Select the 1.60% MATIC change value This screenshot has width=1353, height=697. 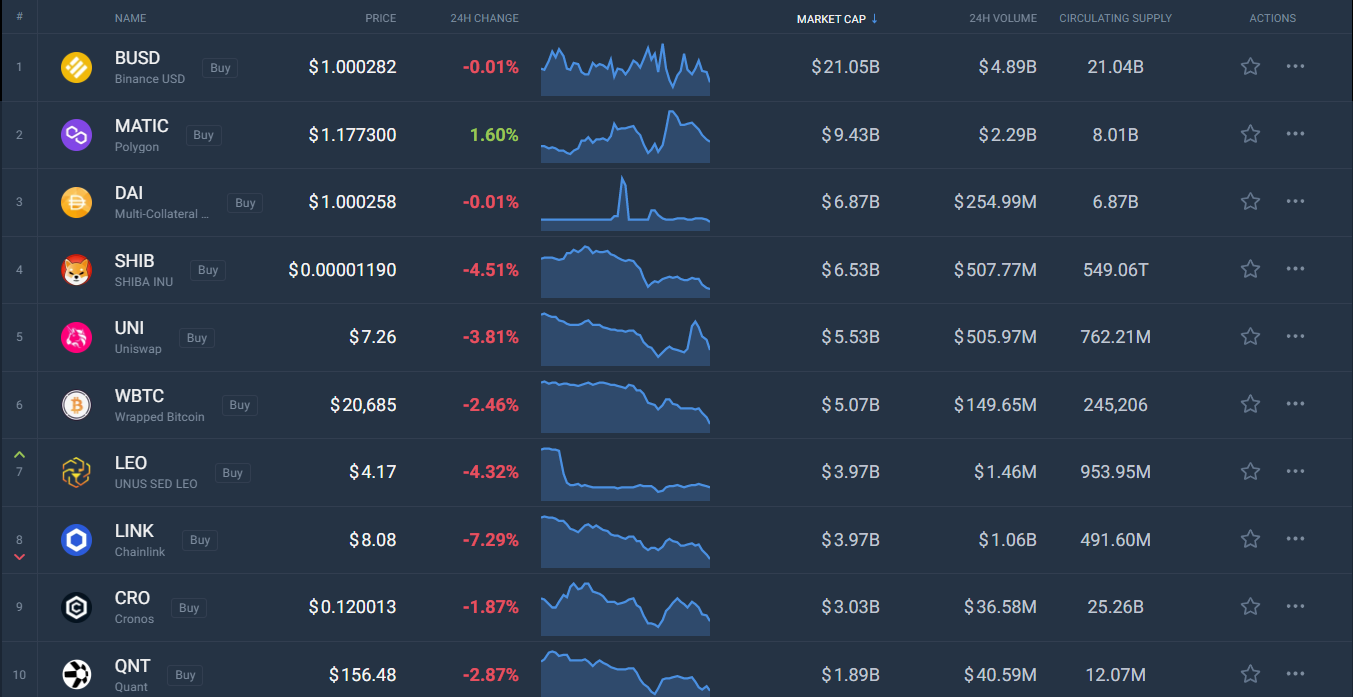(x=494, y=135)
